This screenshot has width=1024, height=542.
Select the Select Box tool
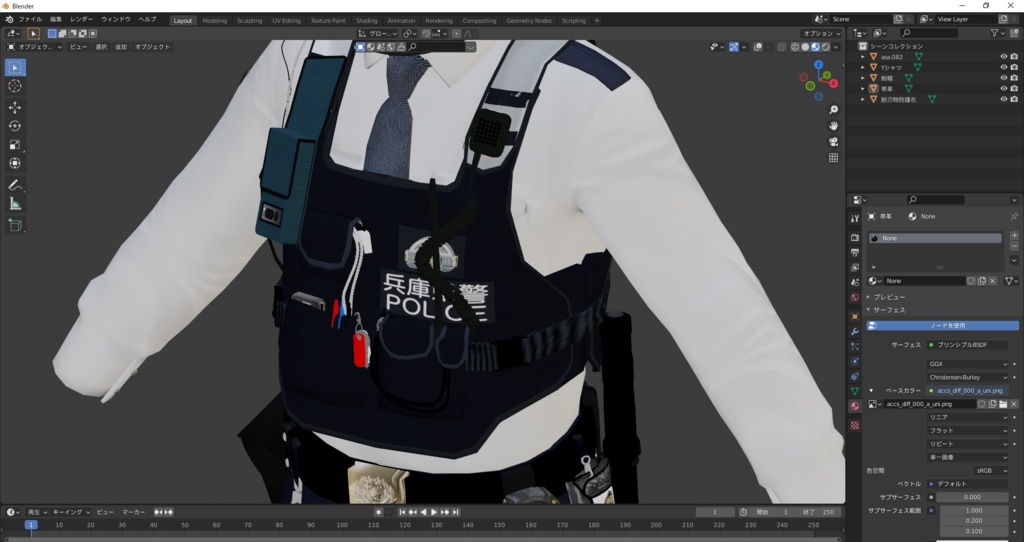pos(15,67)
